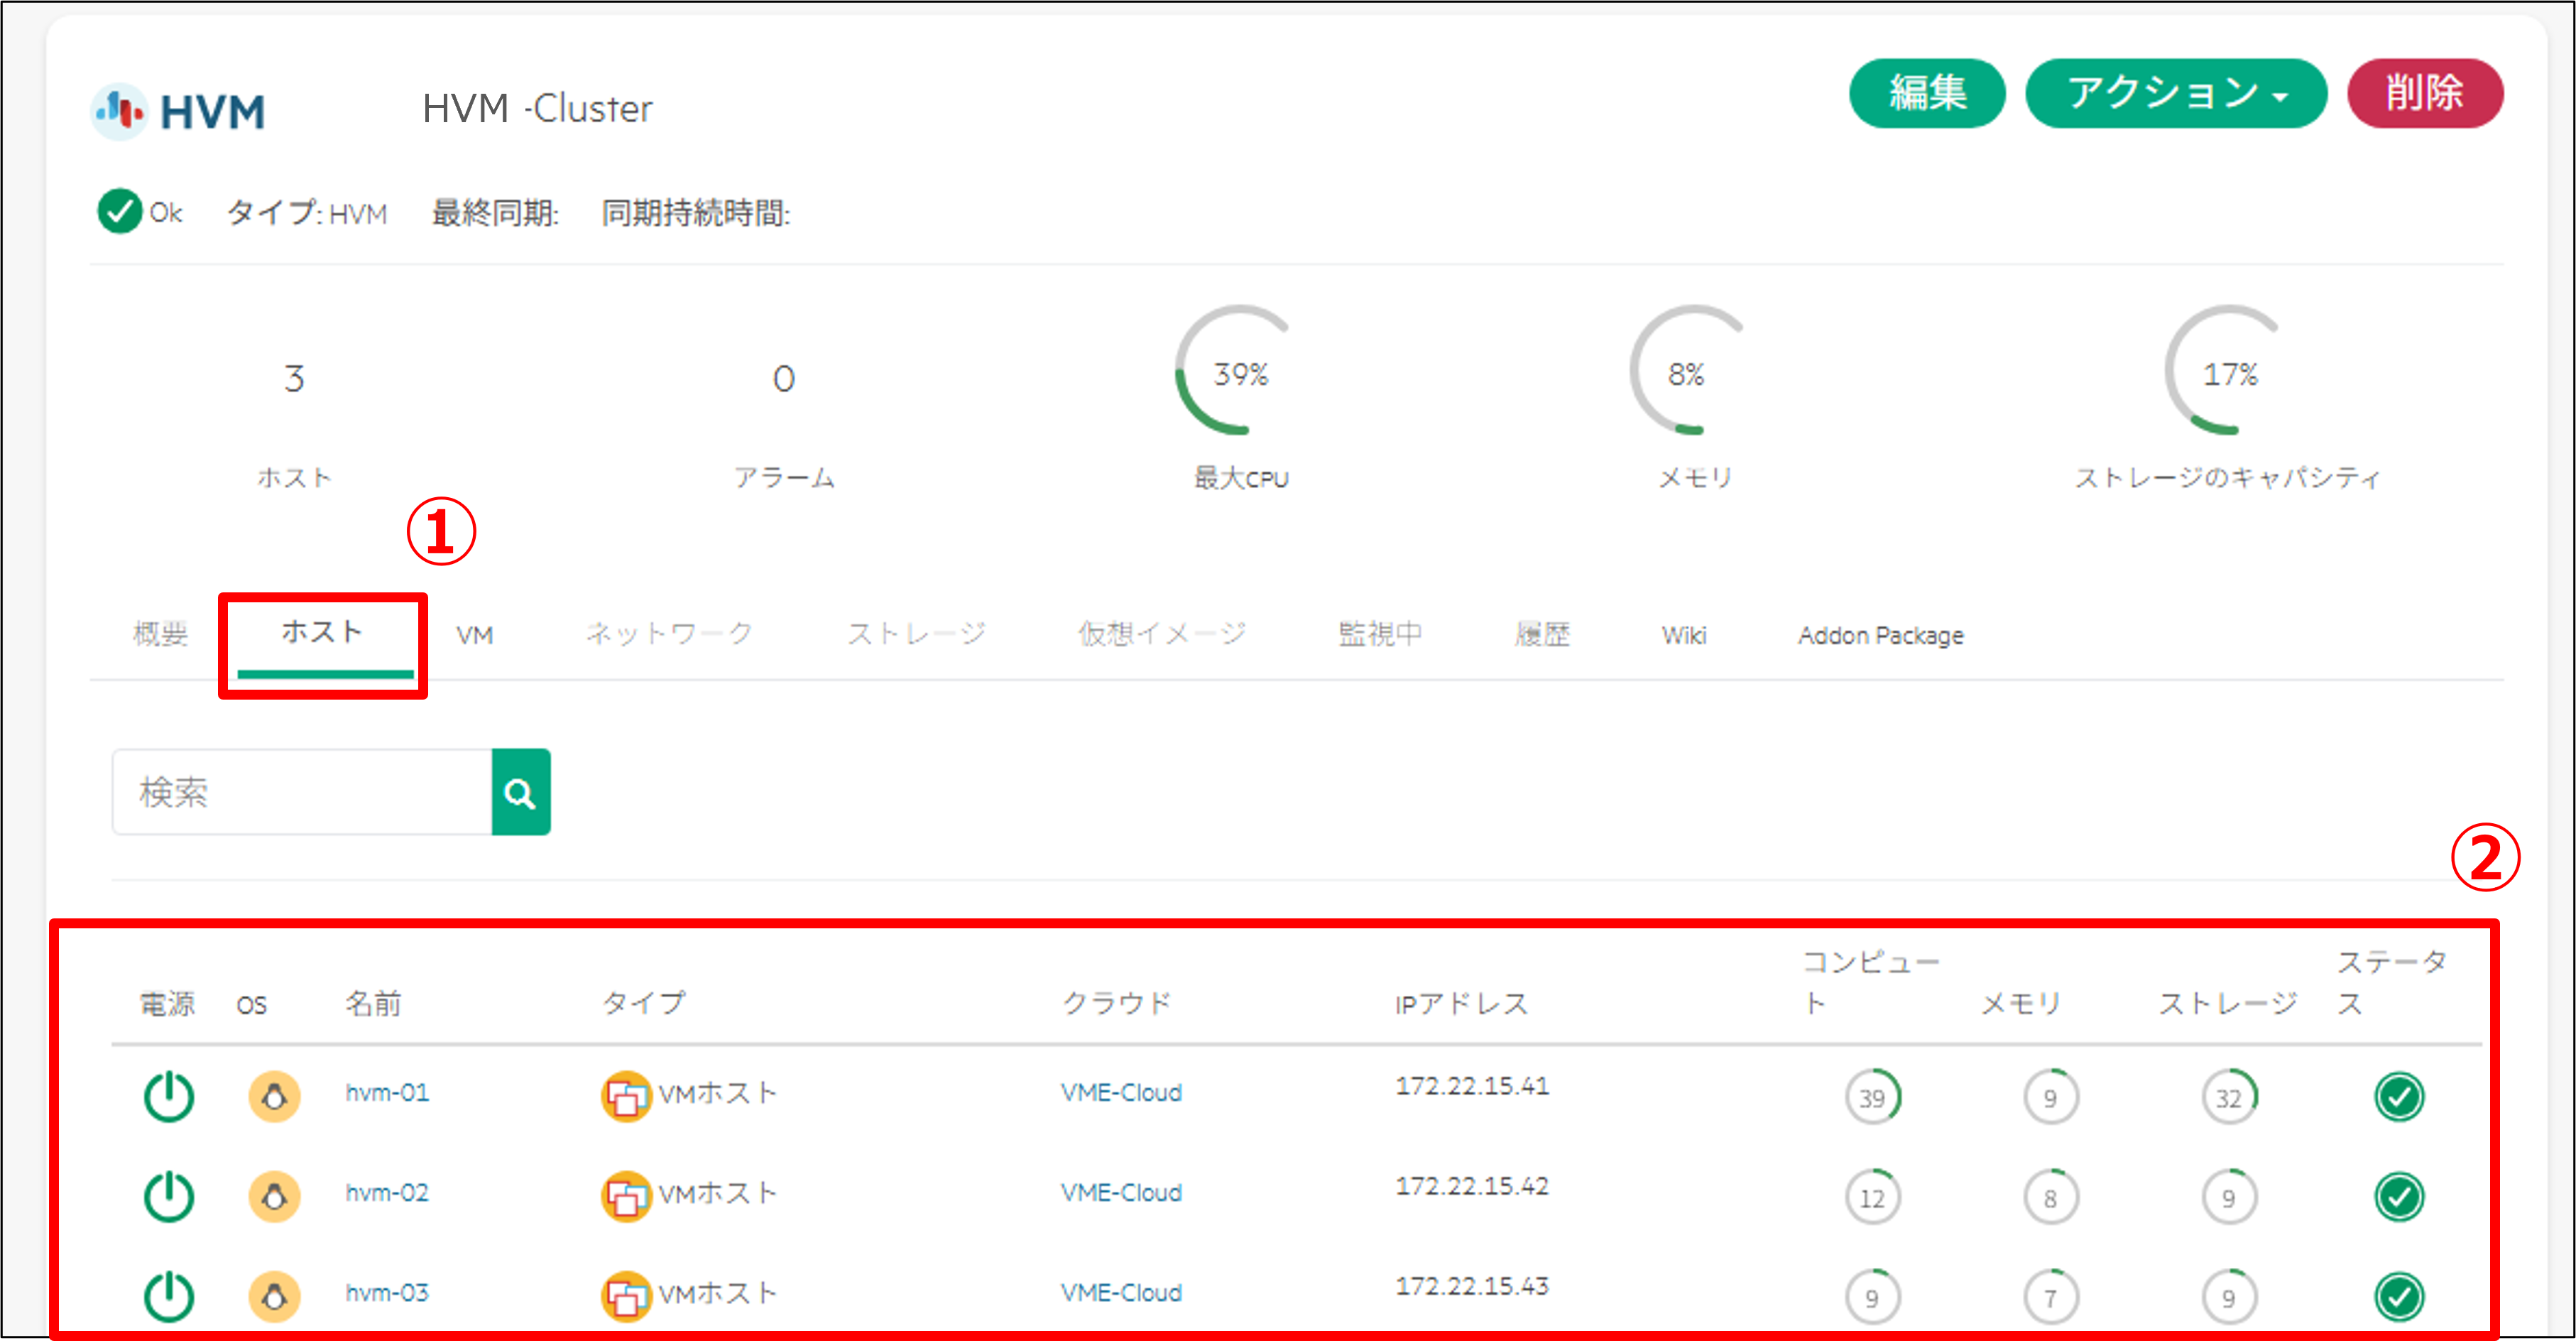Open the ネットワーク tab
This screenshot has height=1341, width=2576.
[669, 634]
